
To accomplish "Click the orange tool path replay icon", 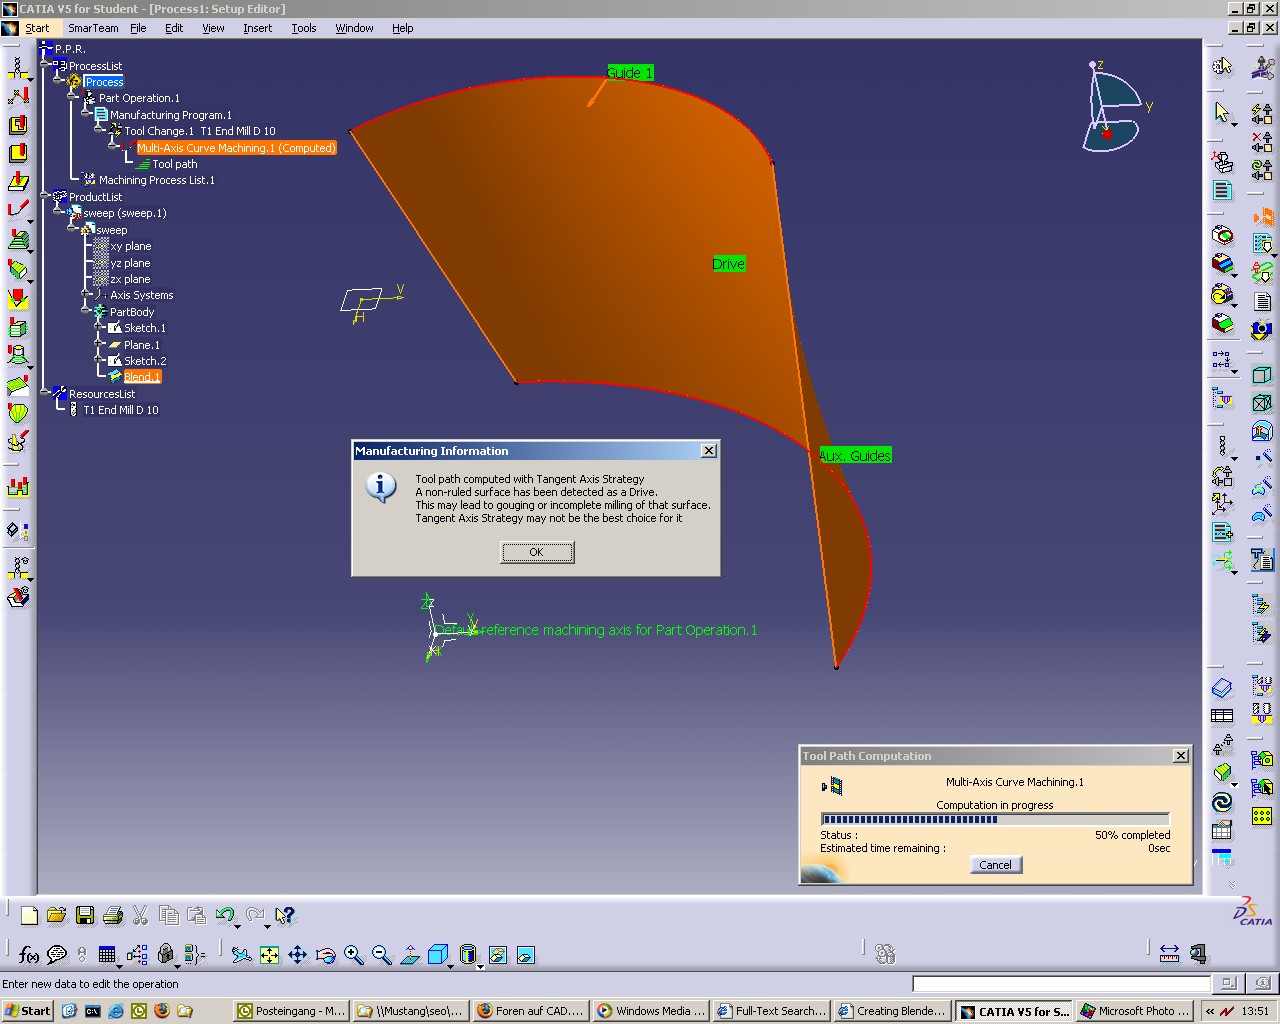I will 1262,216.
